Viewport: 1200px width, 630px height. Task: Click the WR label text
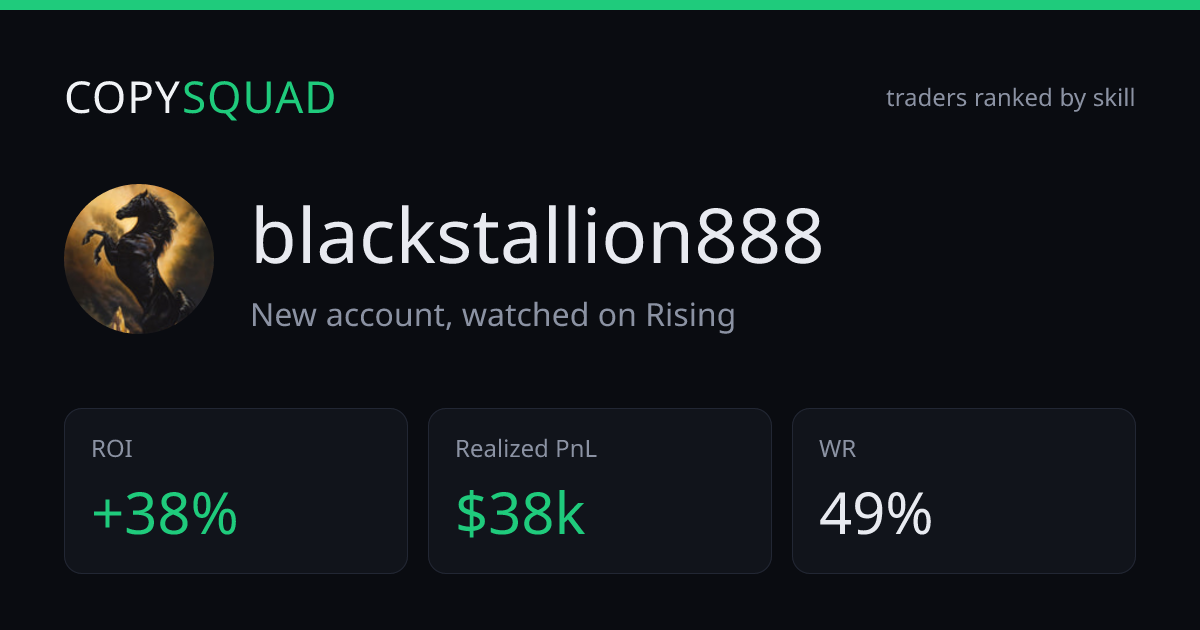(837, 450)
